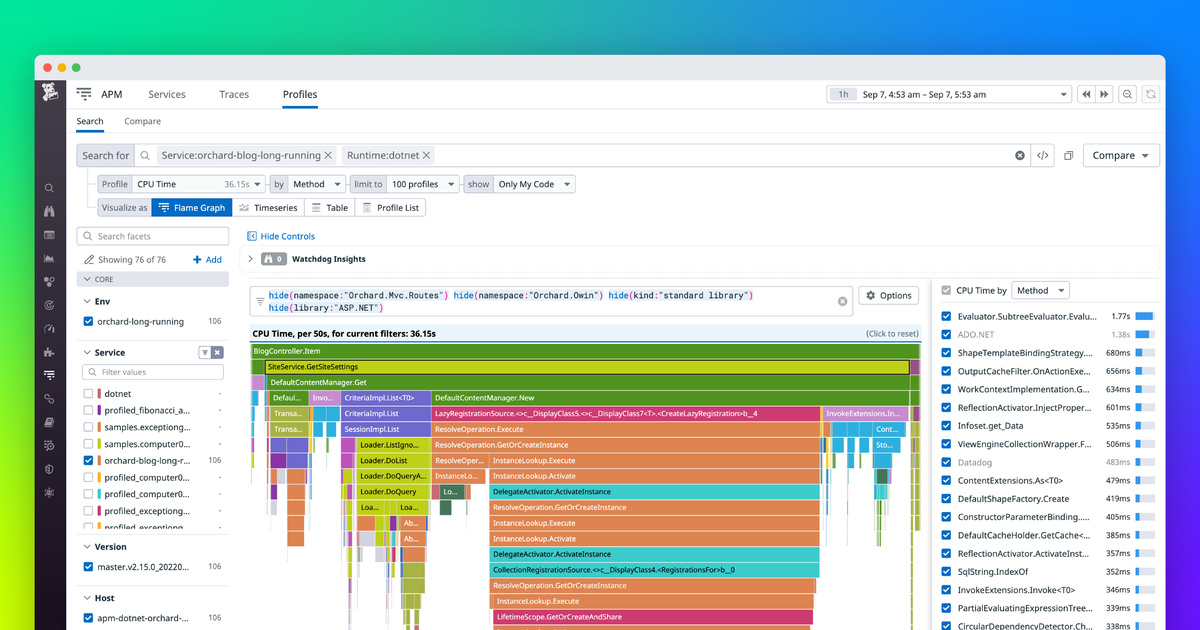1200x630 pixels.
Task: Open the notebook sidebar icon
Action: pos(49,422)
